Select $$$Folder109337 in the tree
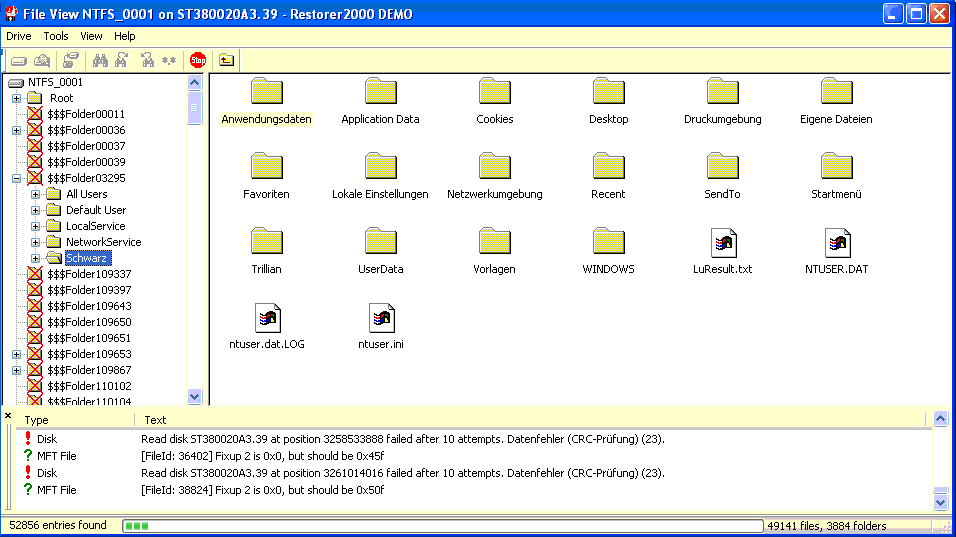 point(89,274)
